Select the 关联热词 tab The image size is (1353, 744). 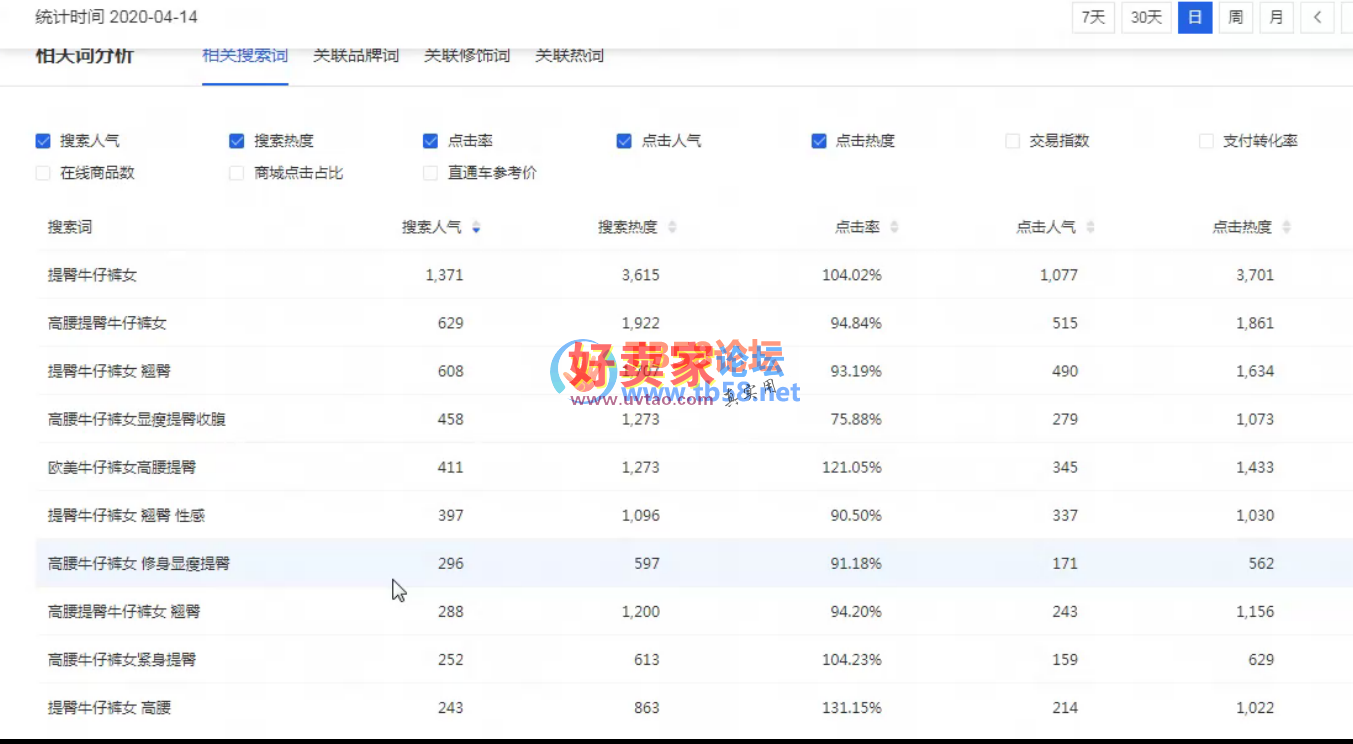[x=569, y=56]
